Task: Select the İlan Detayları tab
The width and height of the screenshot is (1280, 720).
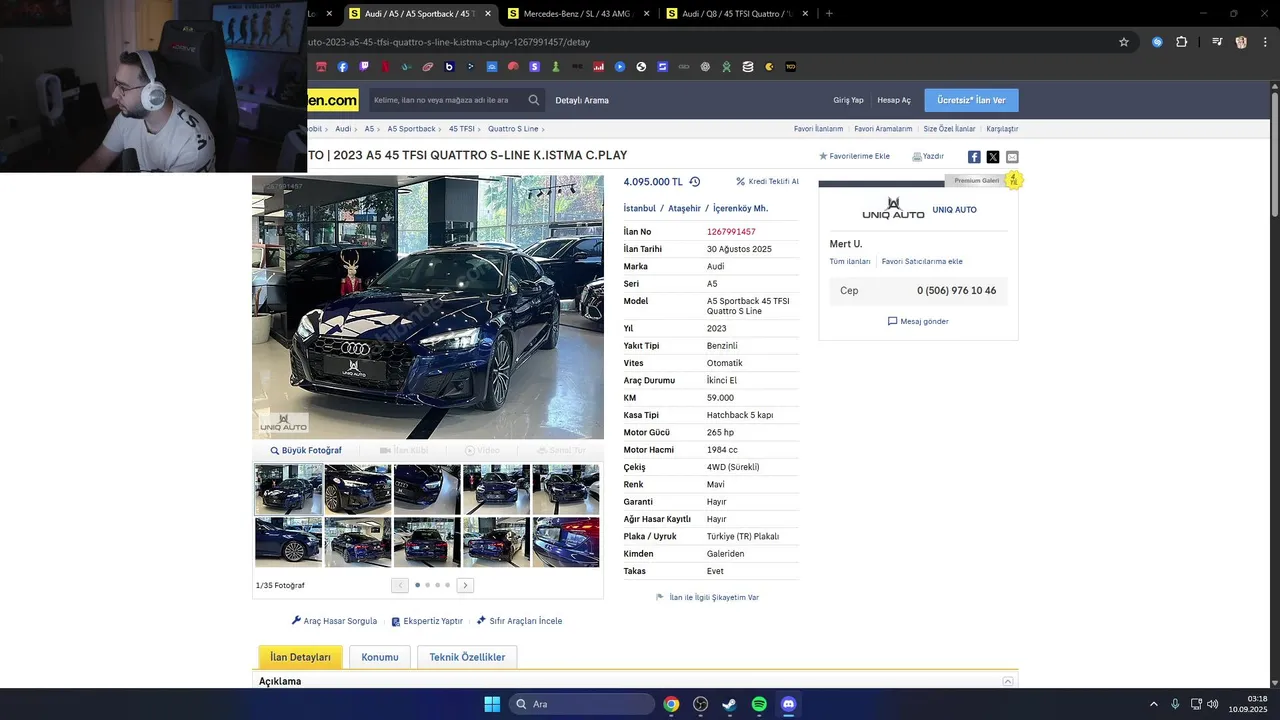Action: click(x=301, y=657)
